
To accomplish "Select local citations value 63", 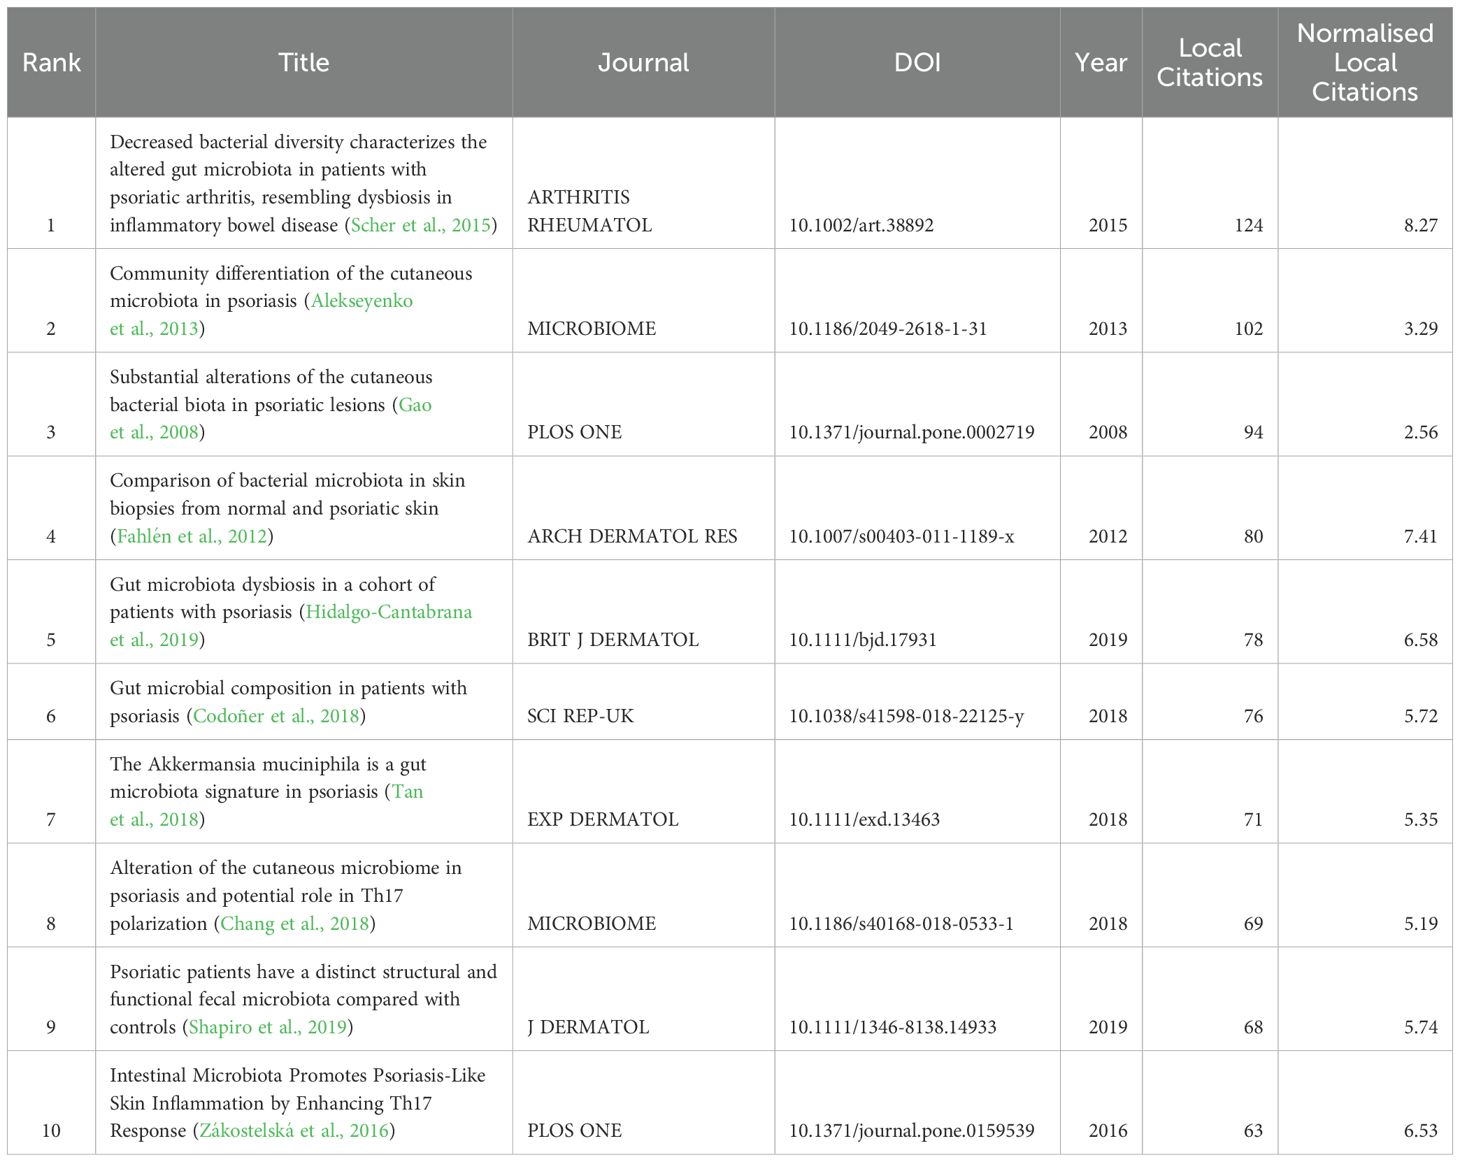I will [1253, 1131].
